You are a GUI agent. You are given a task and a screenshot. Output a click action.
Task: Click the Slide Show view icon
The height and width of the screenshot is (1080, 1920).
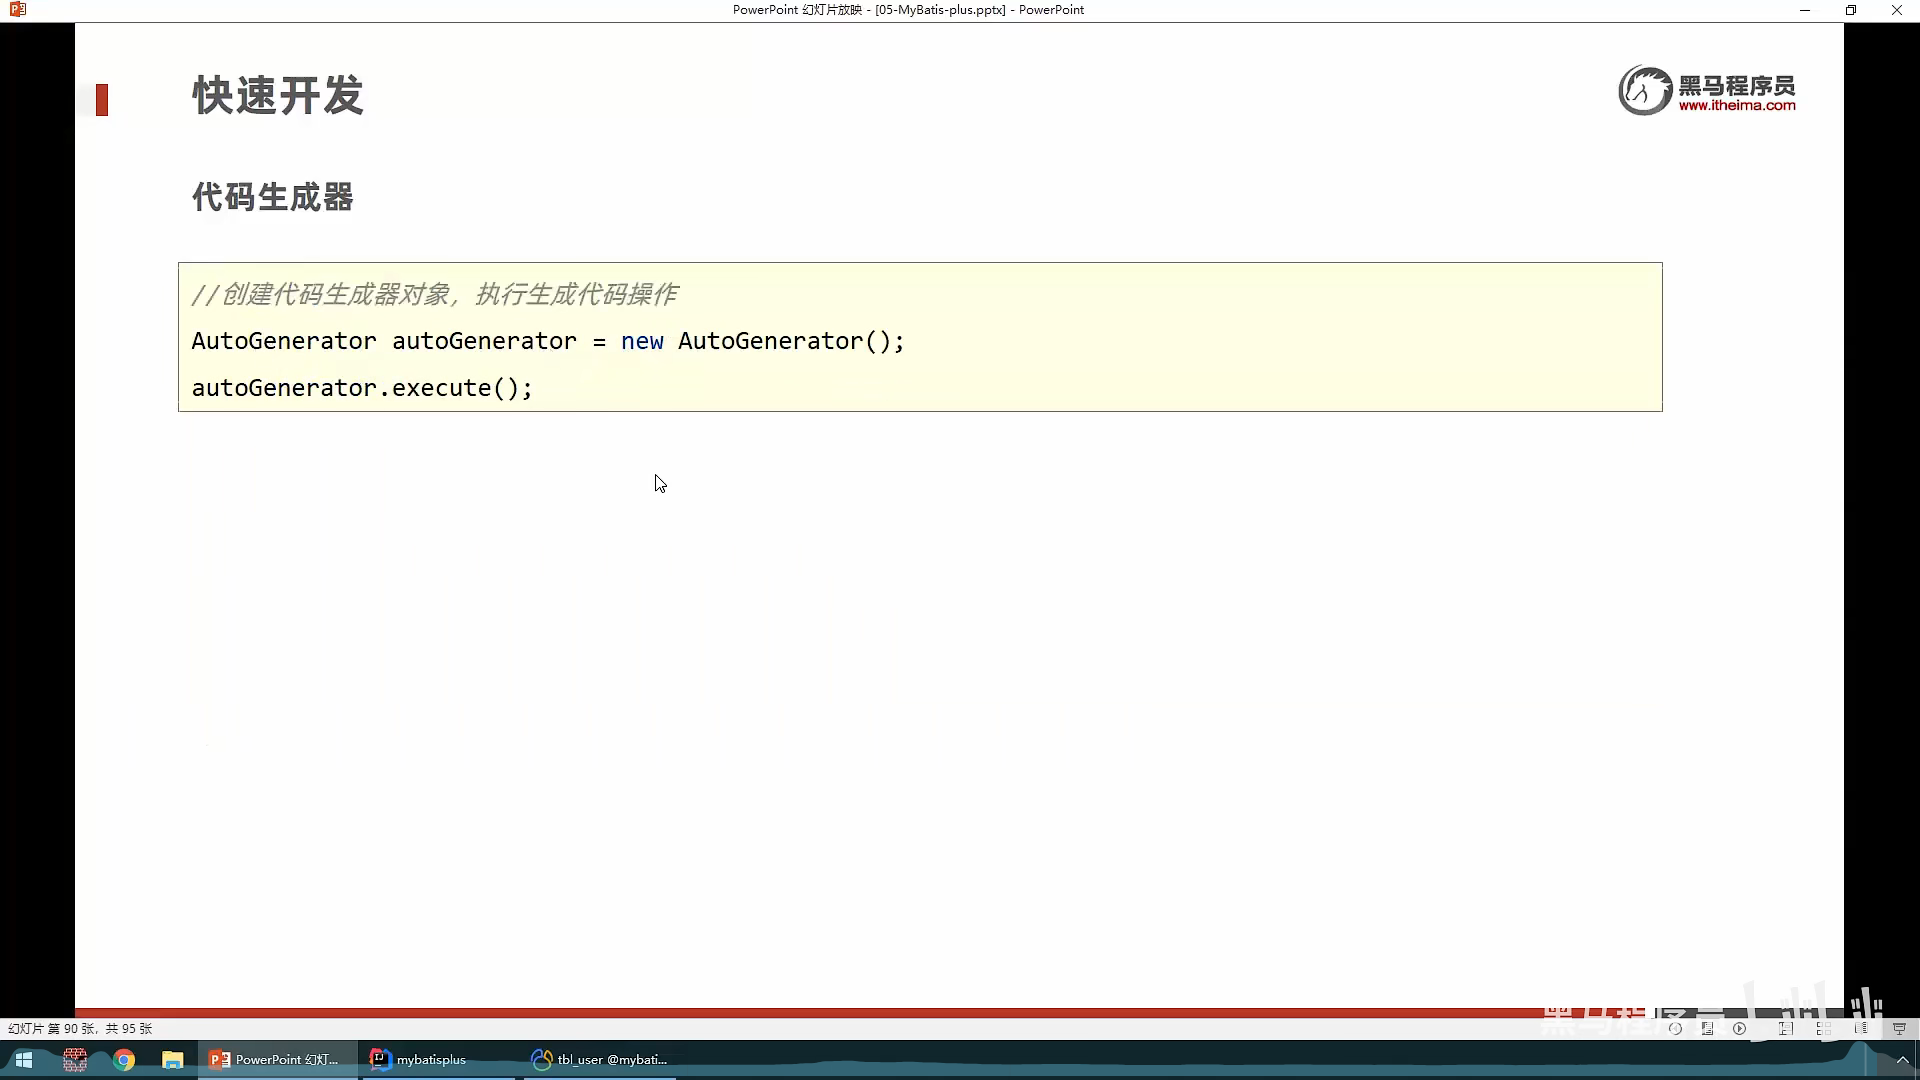click(1898, 1028)
